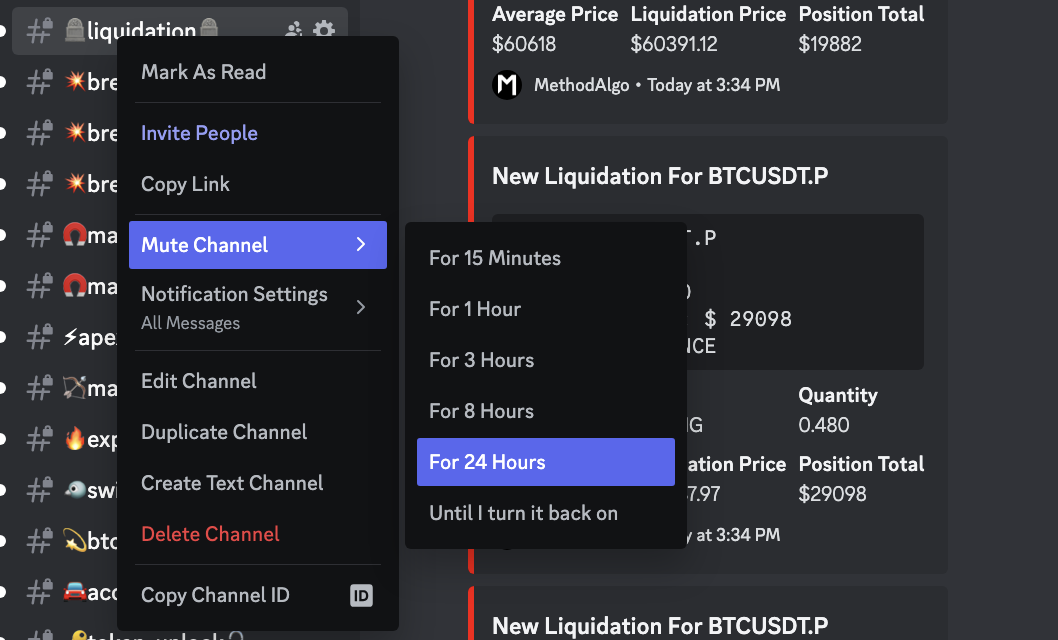Click the locked hash icon of the liquidation channel

click(40, 31)
